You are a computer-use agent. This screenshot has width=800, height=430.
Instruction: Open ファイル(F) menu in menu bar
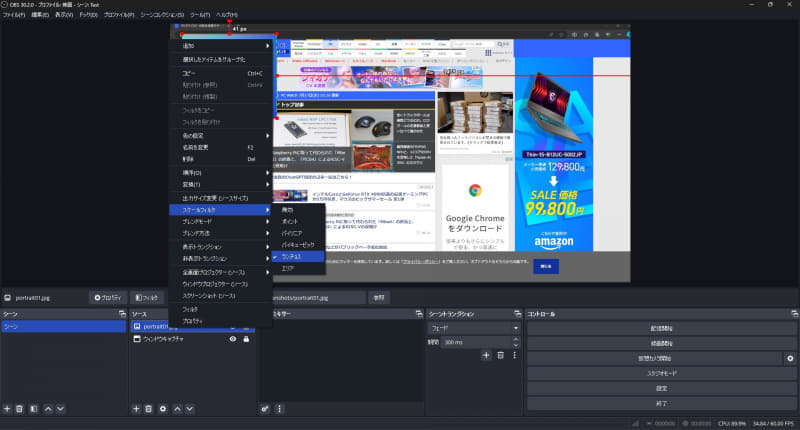[14, 15]
